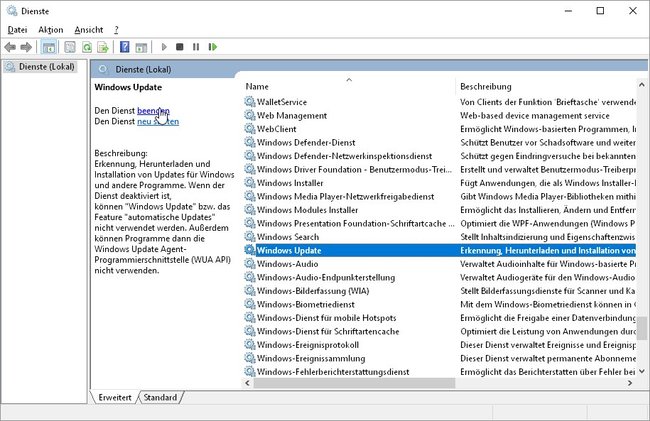Click the 'neu starten' link to restart the service
The height and width of the screenshot is (421, 650).
(158, 121)
